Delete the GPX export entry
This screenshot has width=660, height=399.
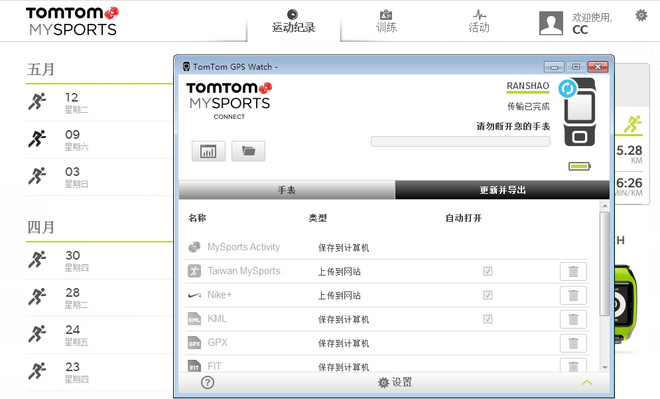pos(573,343)
